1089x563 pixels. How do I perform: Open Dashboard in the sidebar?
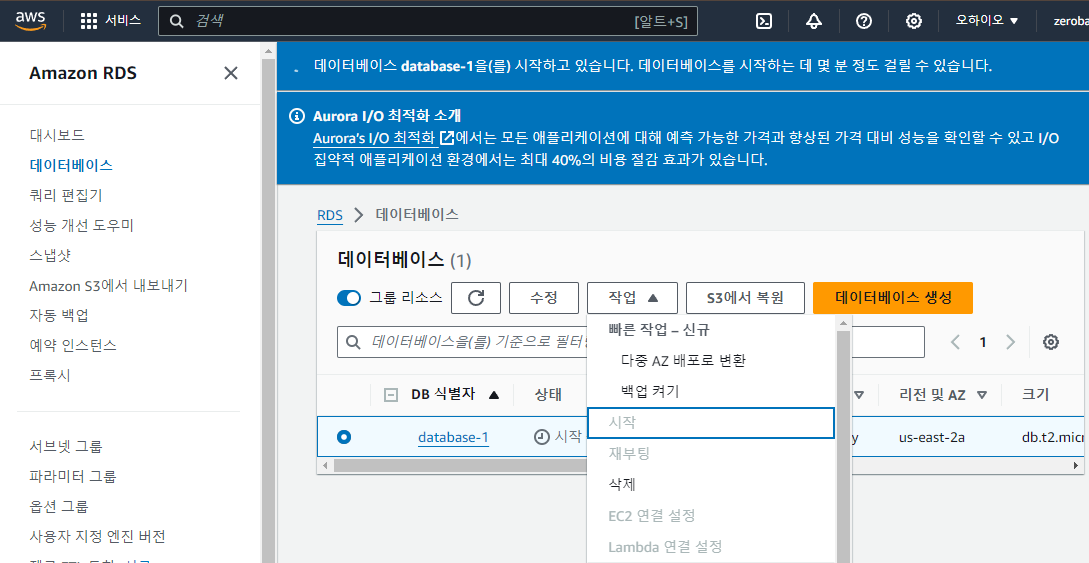[57, 135]
